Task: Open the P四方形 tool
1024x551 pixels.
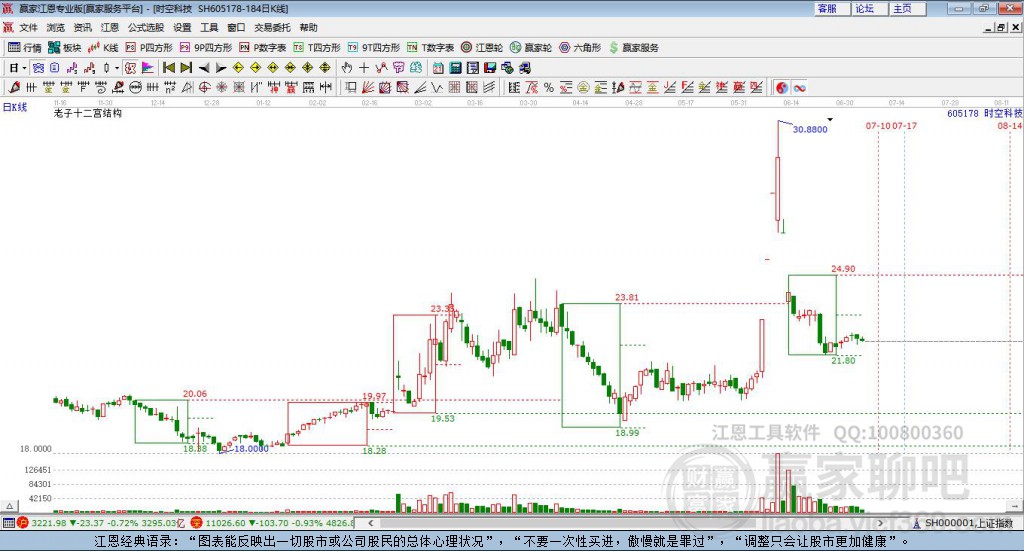Action: point(149,48)
